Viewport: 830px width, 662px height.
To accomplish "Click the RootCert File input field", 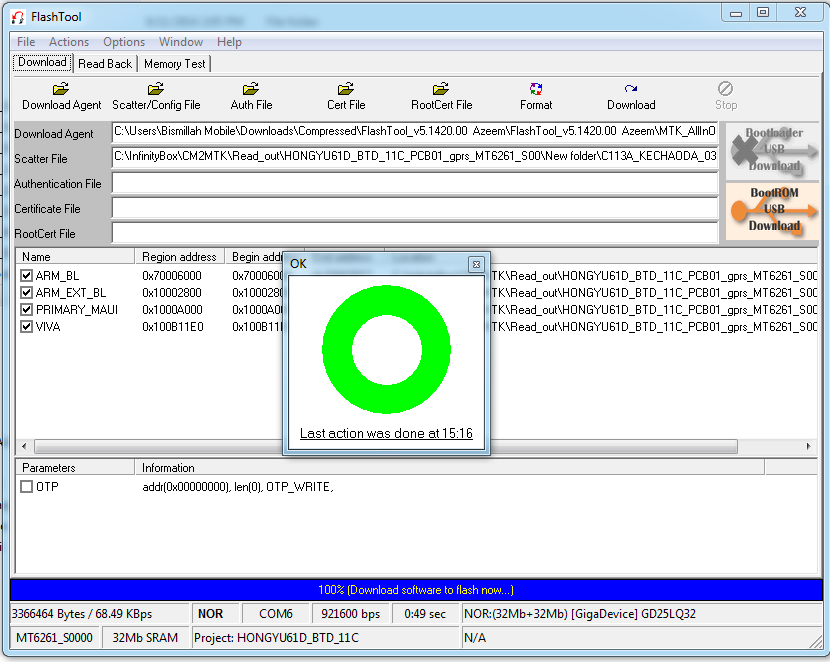I will pos(415,232).
